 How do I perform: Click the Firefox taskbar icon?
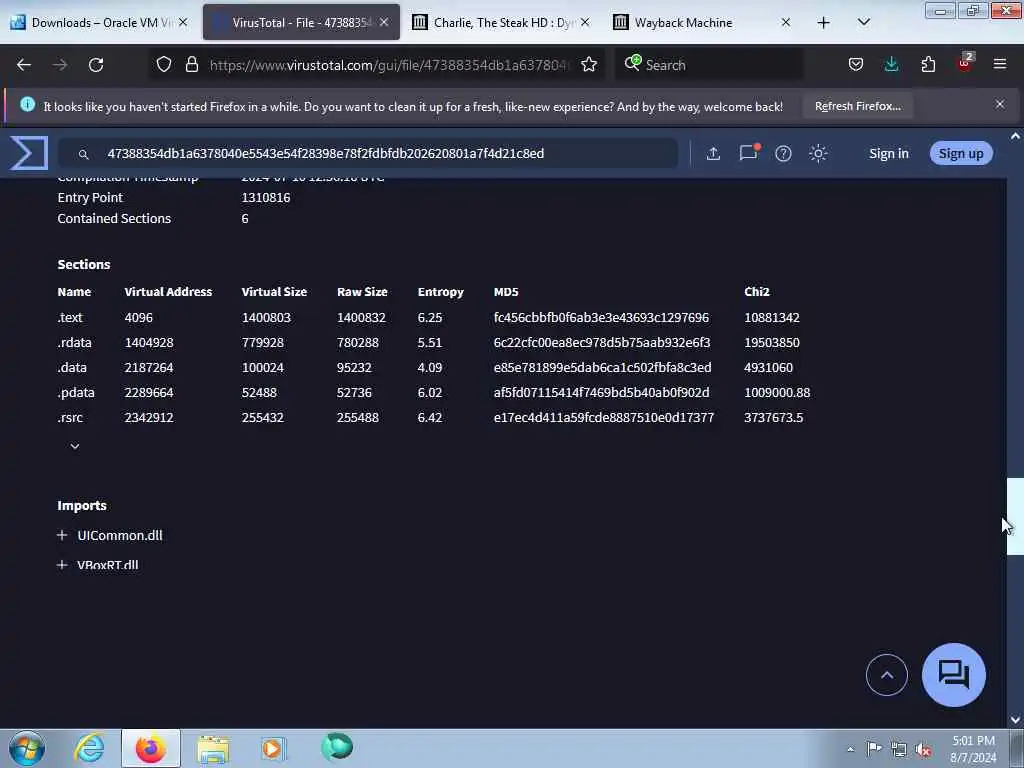pyautogui.click(x=151, y=748)
